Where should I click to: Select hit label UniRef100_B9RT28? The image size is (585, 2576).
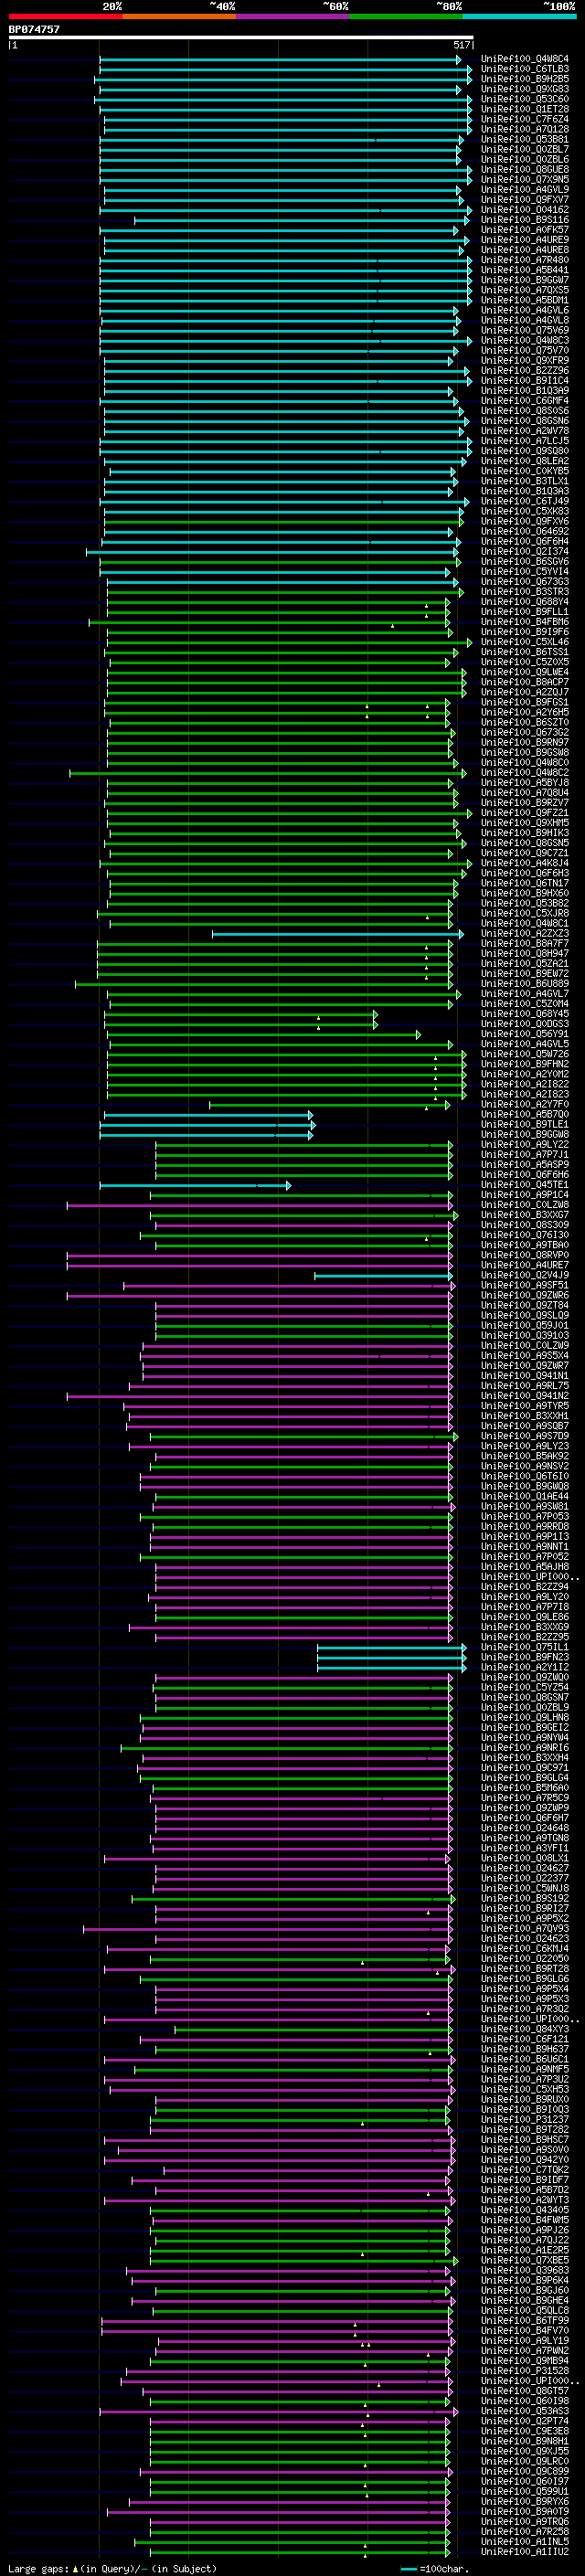pos(525,1968)
